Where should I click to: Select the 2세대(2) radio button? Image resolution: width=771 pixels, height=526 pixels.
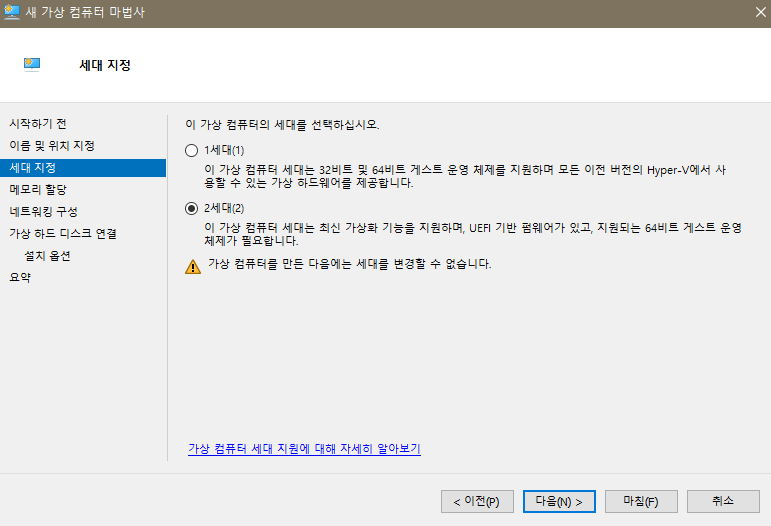pos(192,208)
